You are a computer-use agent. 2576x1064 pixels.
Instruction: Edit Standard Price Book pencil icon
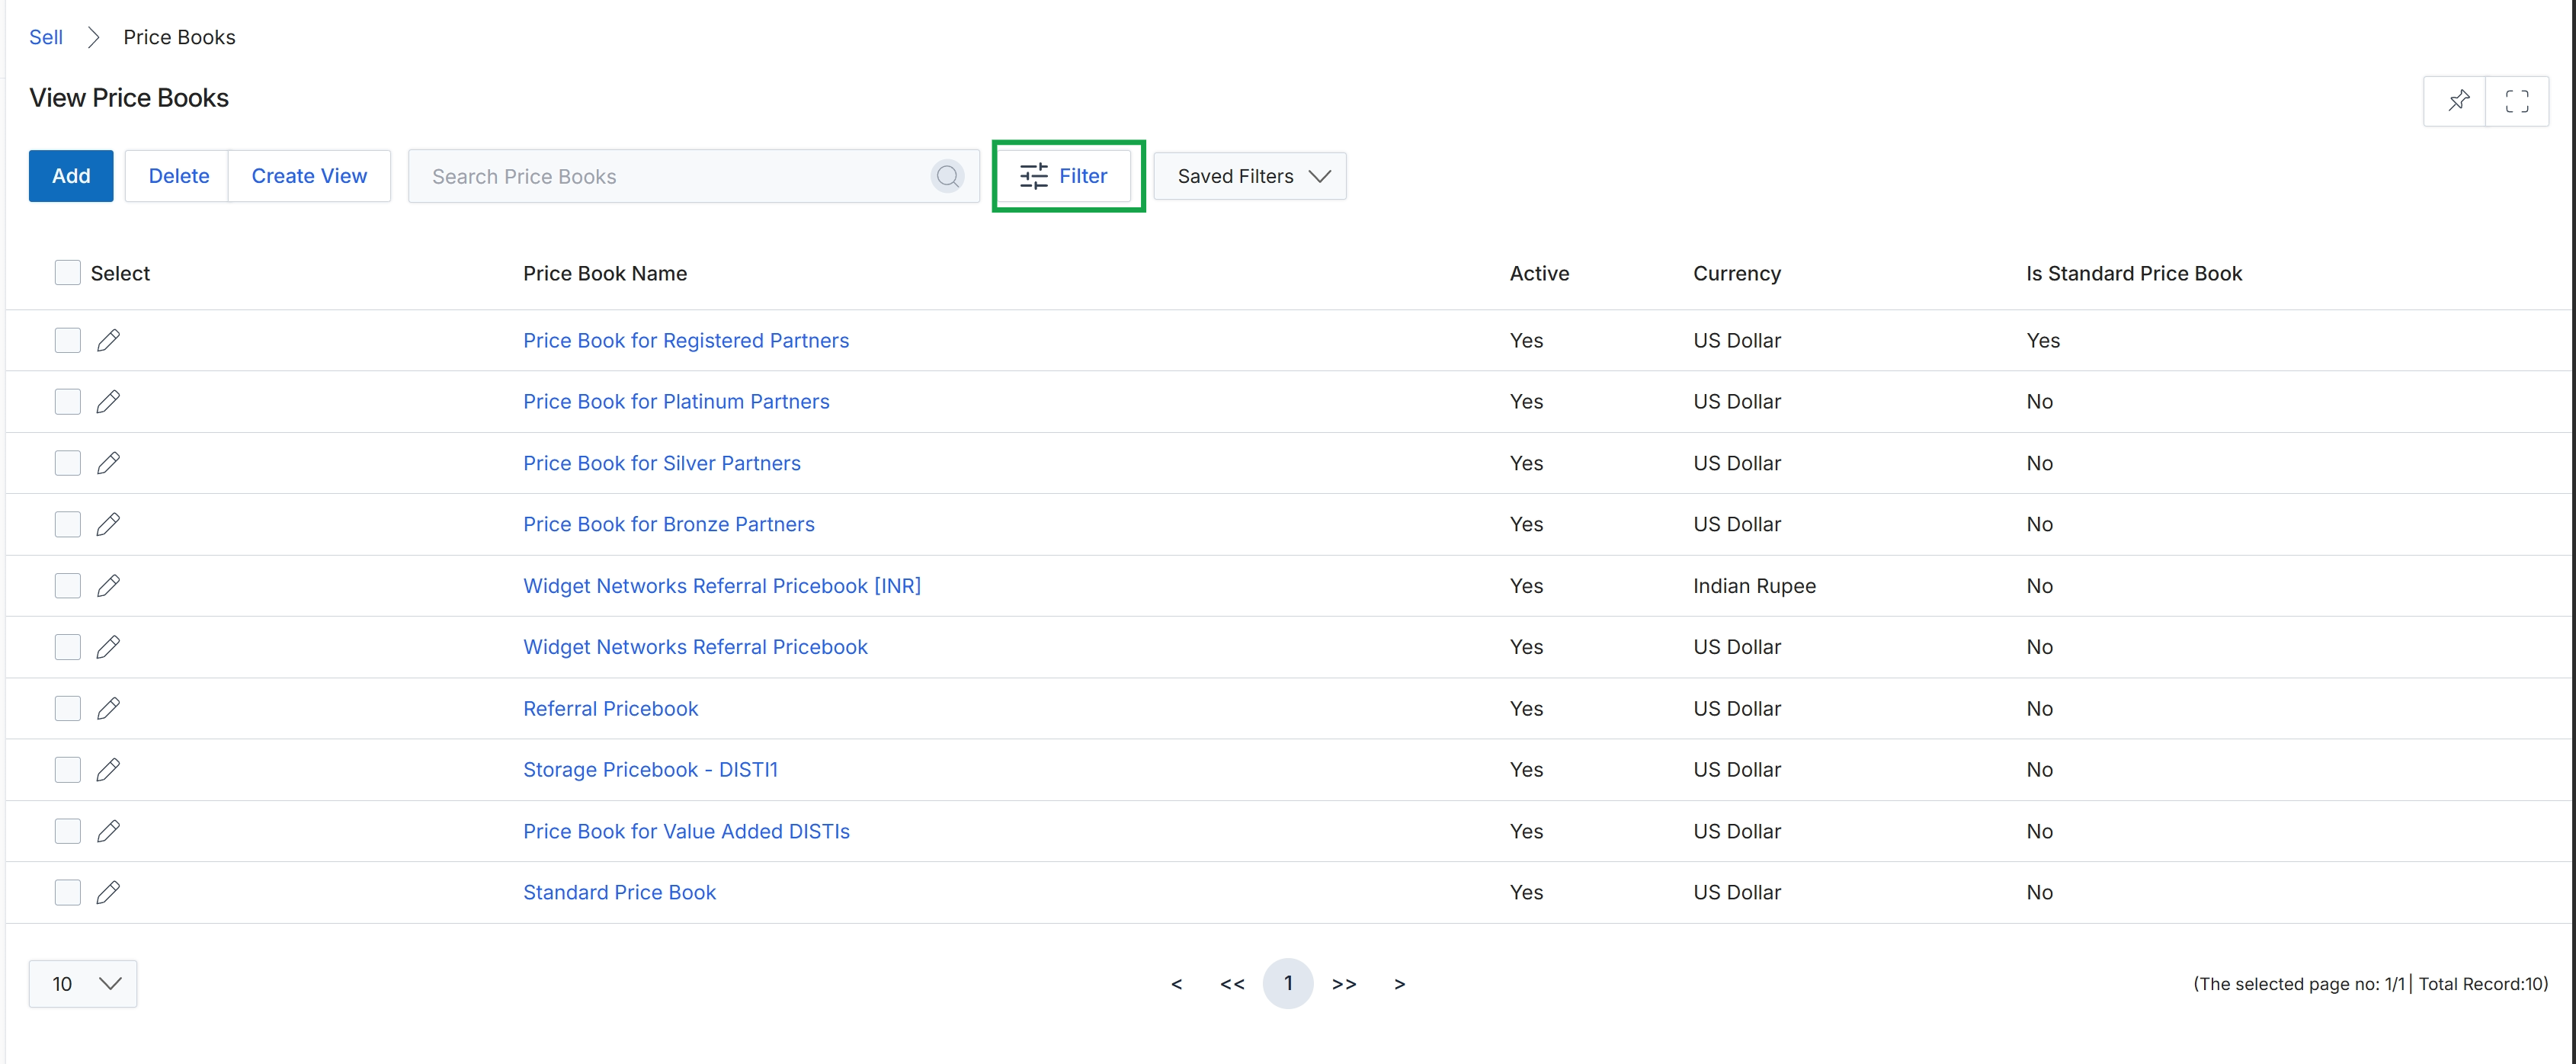108,892
